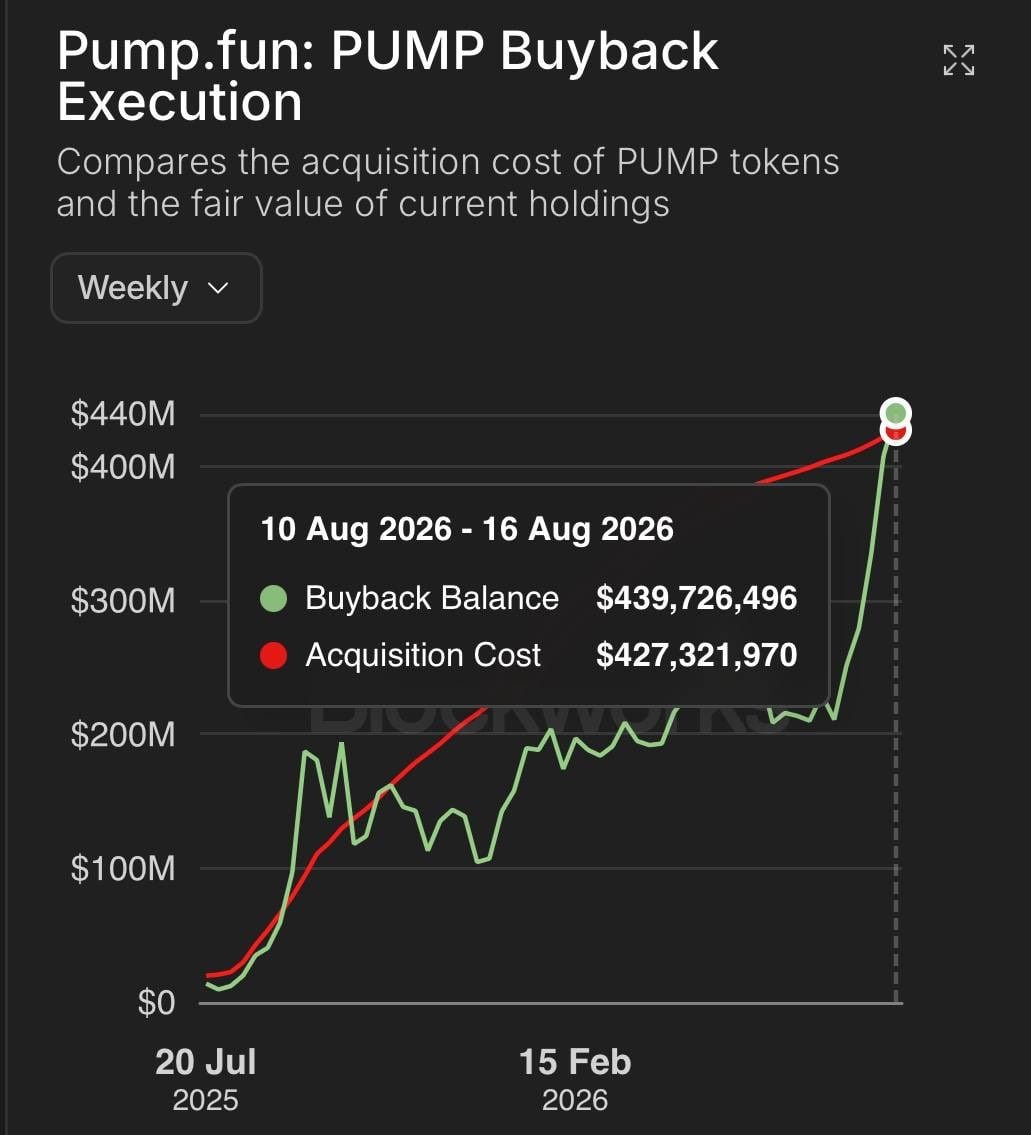Click the green Buyback Balance tooltip dot
Image resolution: width=1031 pixels, height=1135 pixels.
[x=274, y=599]
